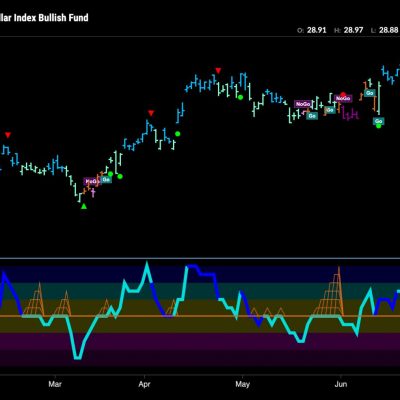Click the green up-triangle marker at March low
Image resolution: width=400 pixels, height=400 pixels.
coord(84,206)
